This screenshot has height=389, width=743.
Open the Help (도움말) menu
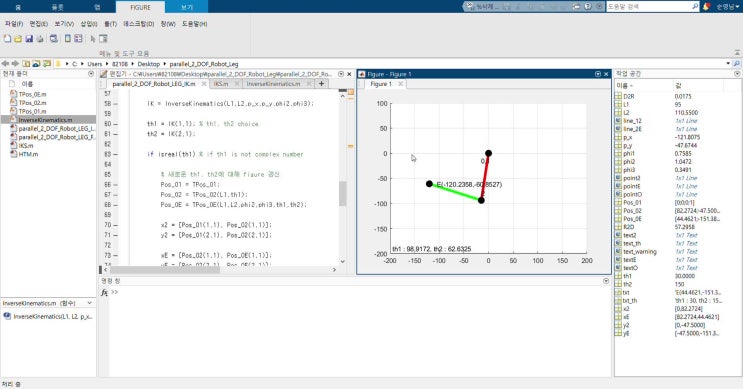(194, 24)
